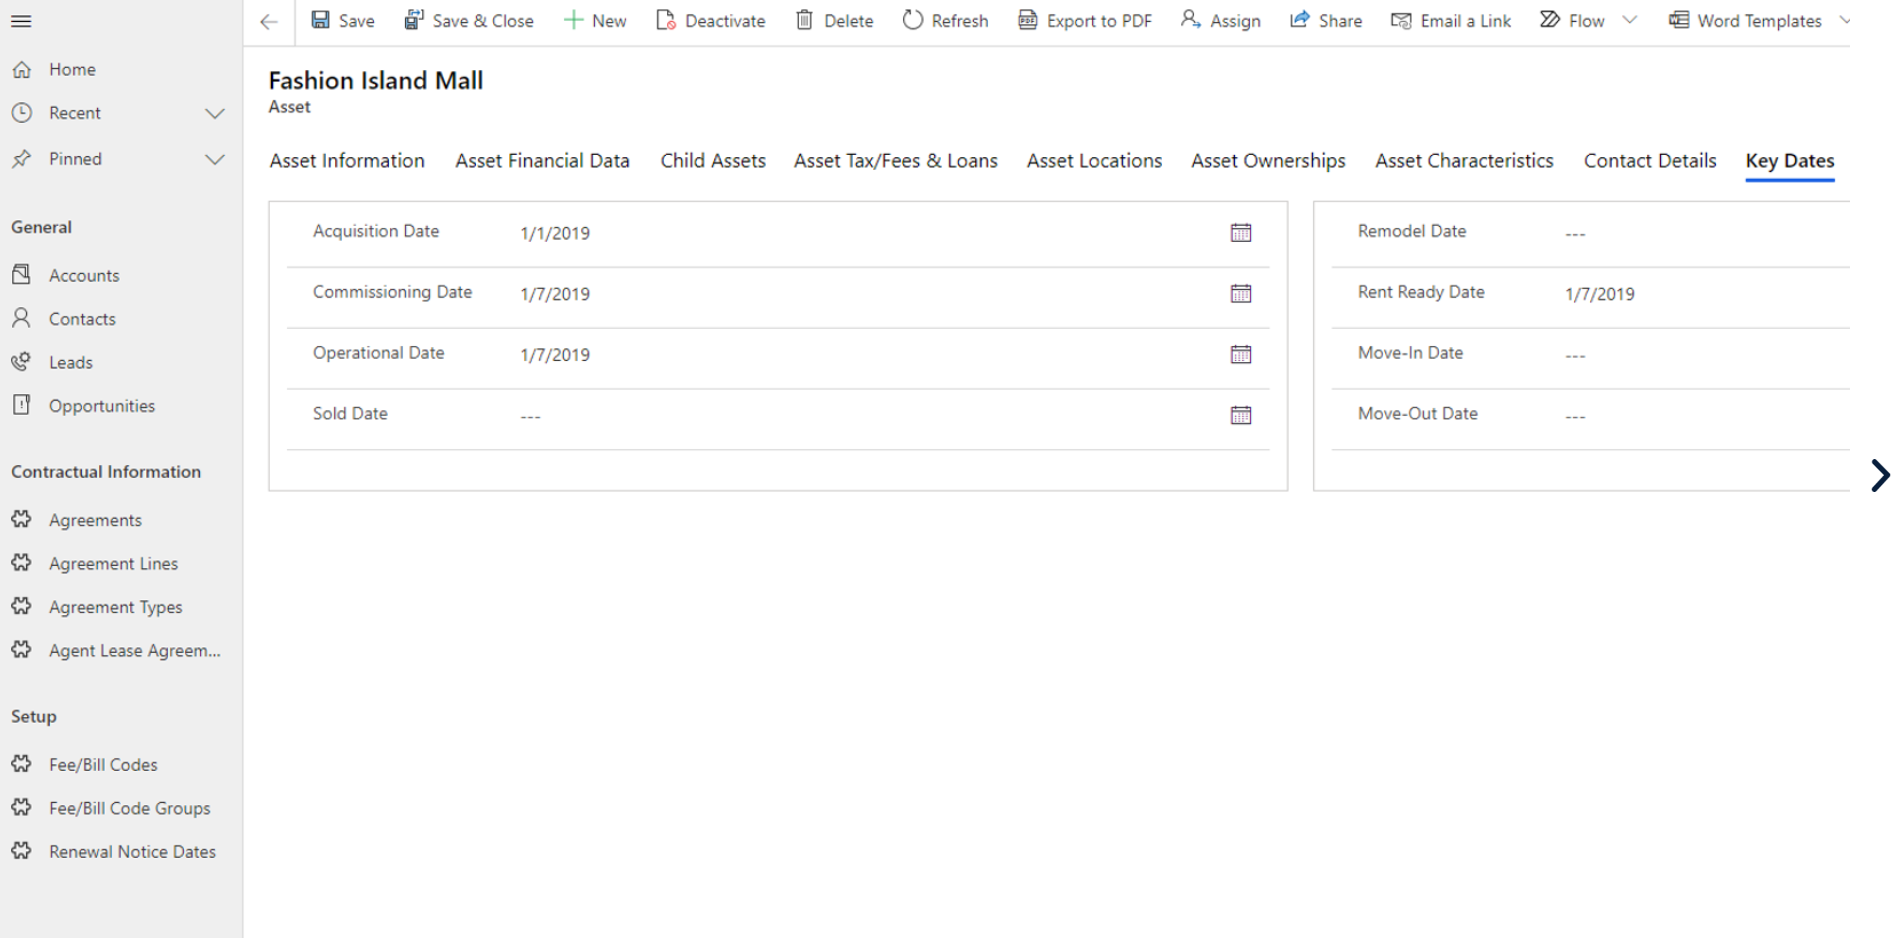Open Contacts from the sidebar
1898x938 pixels.
(82, 318)
